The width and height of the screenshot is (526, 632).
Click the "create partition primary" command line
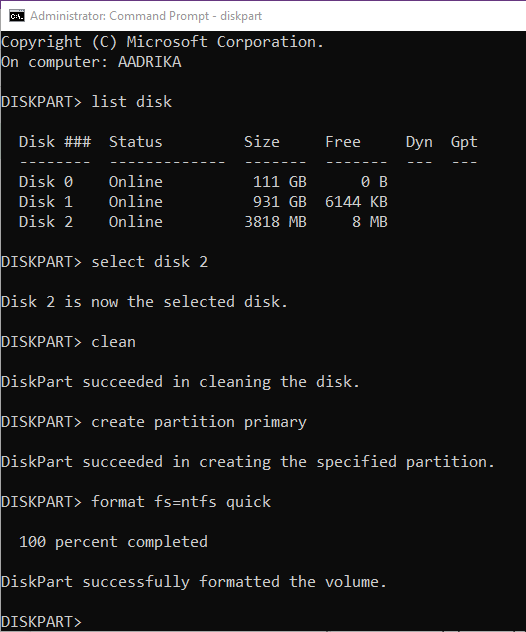tap(154, 422)
